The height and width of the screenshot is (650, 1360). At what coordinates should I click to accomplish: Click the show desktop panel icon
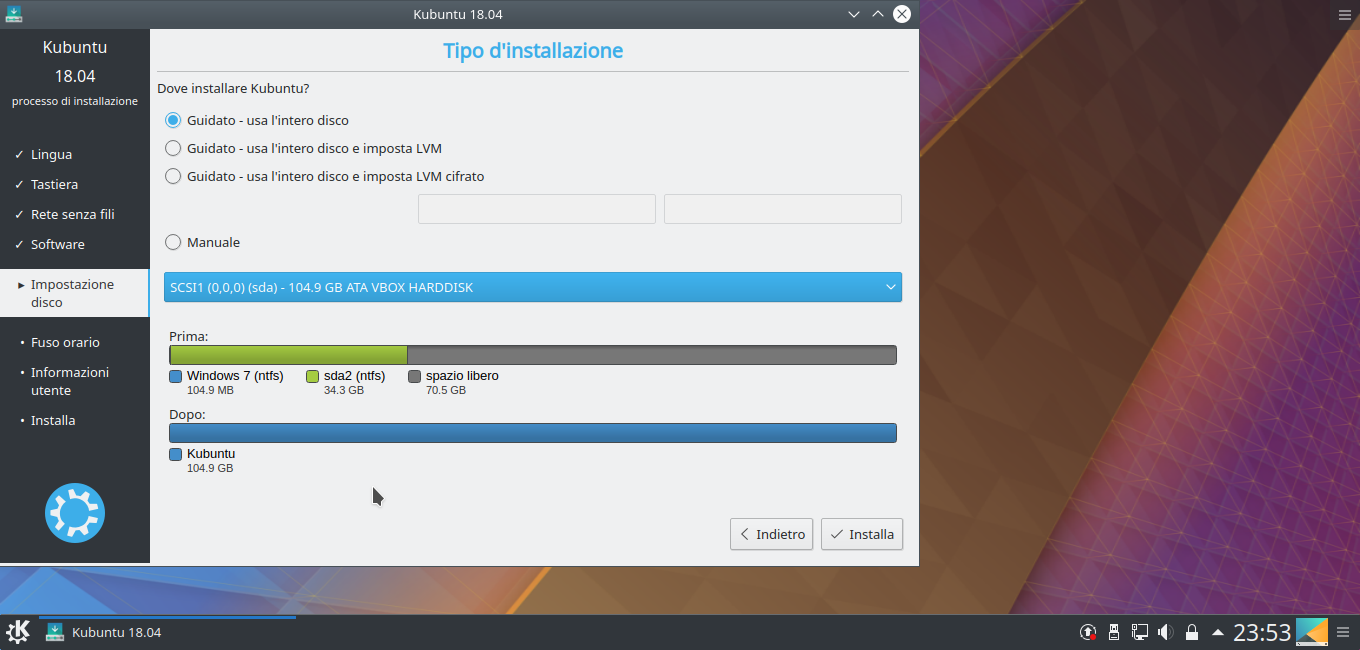[x=1312, y=632]
